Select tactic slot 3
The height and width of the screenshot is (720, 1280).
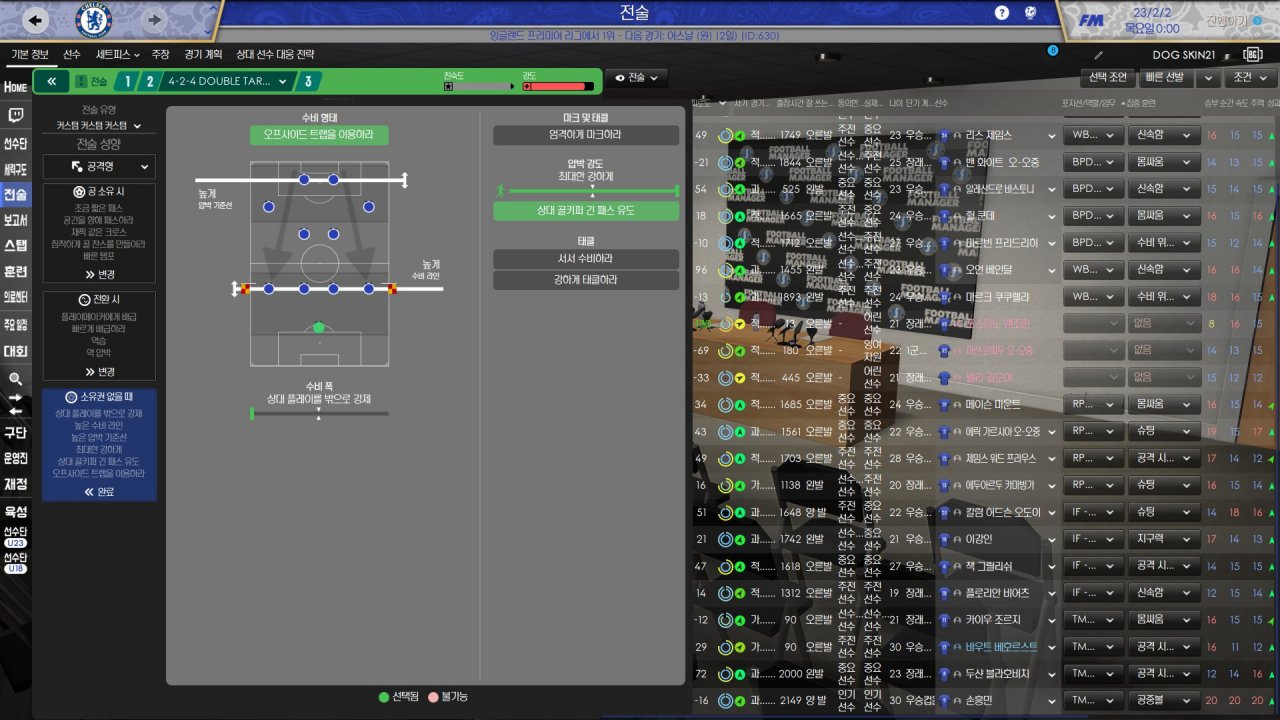[x=308, y=81]
